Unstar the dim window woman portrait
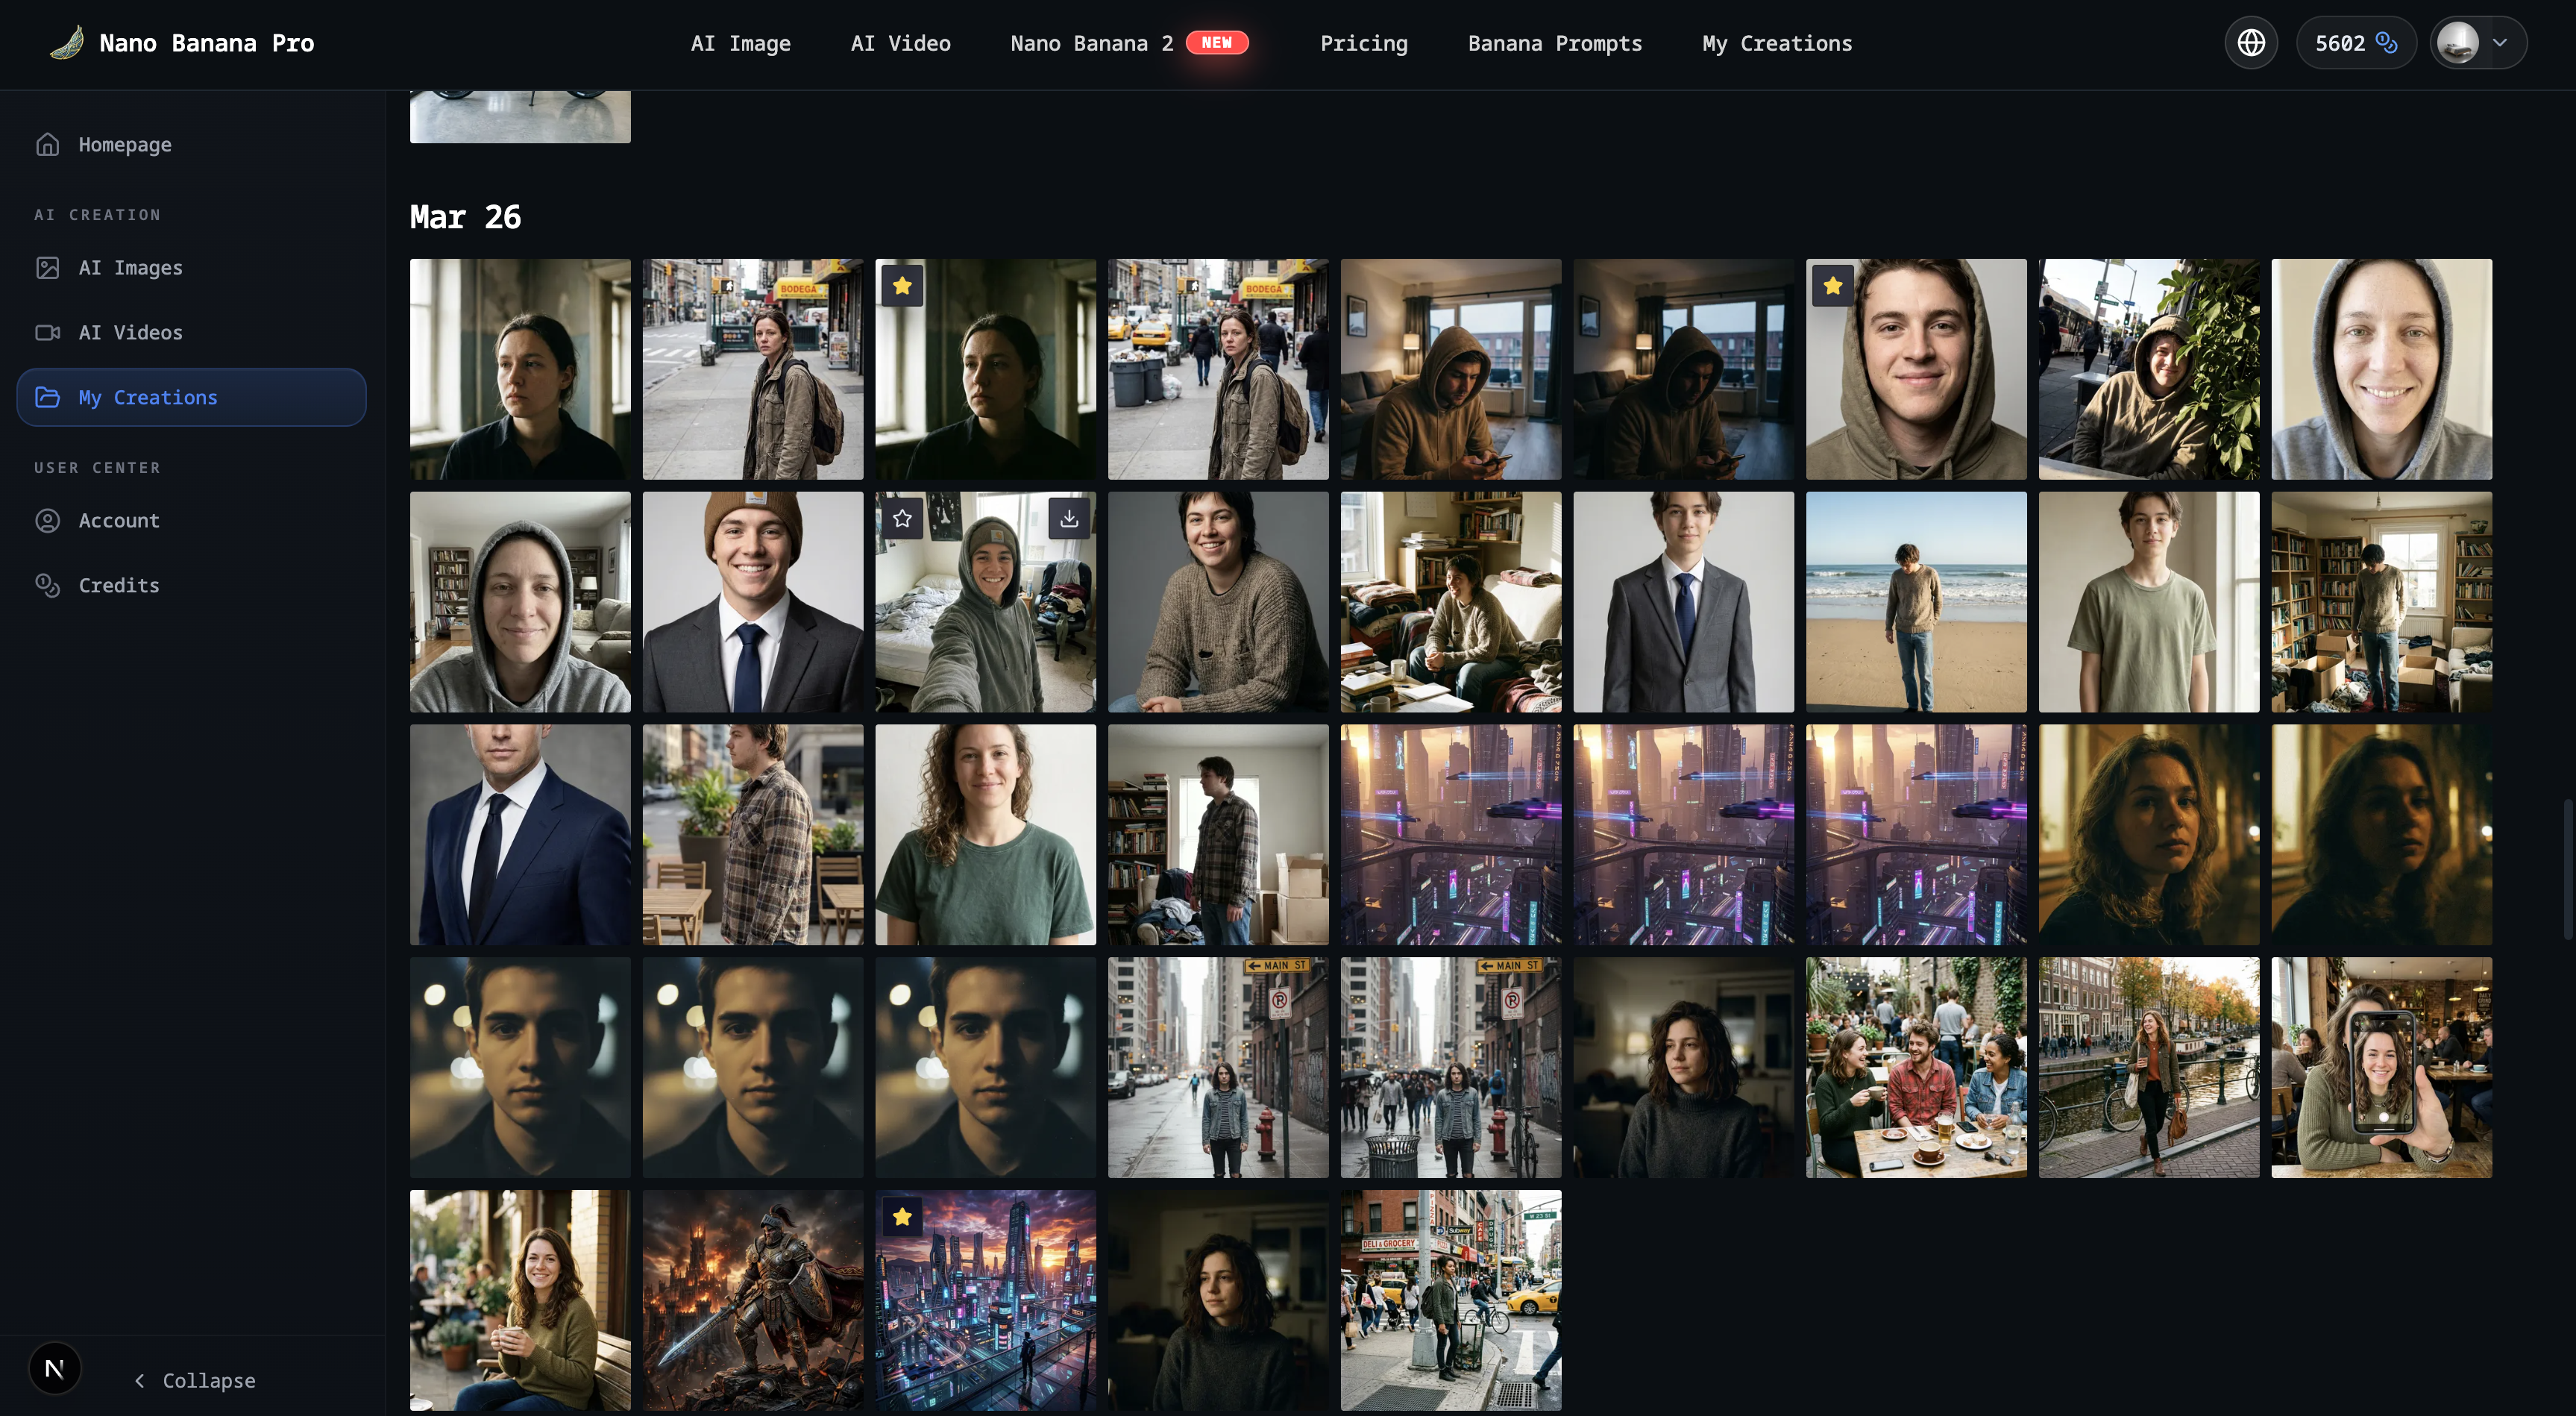2576x1416 pixels. pos(902,286)
